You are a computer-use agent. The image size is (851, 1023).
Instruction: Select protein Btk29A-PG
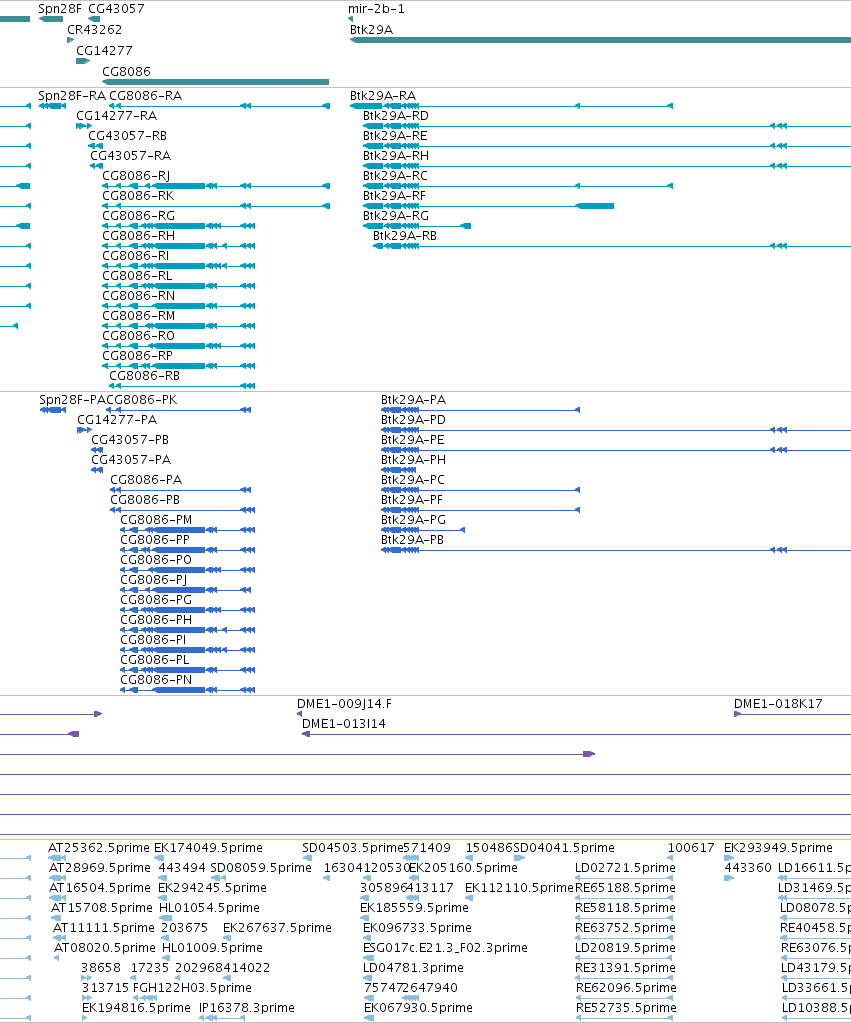(x=413, y=520)
